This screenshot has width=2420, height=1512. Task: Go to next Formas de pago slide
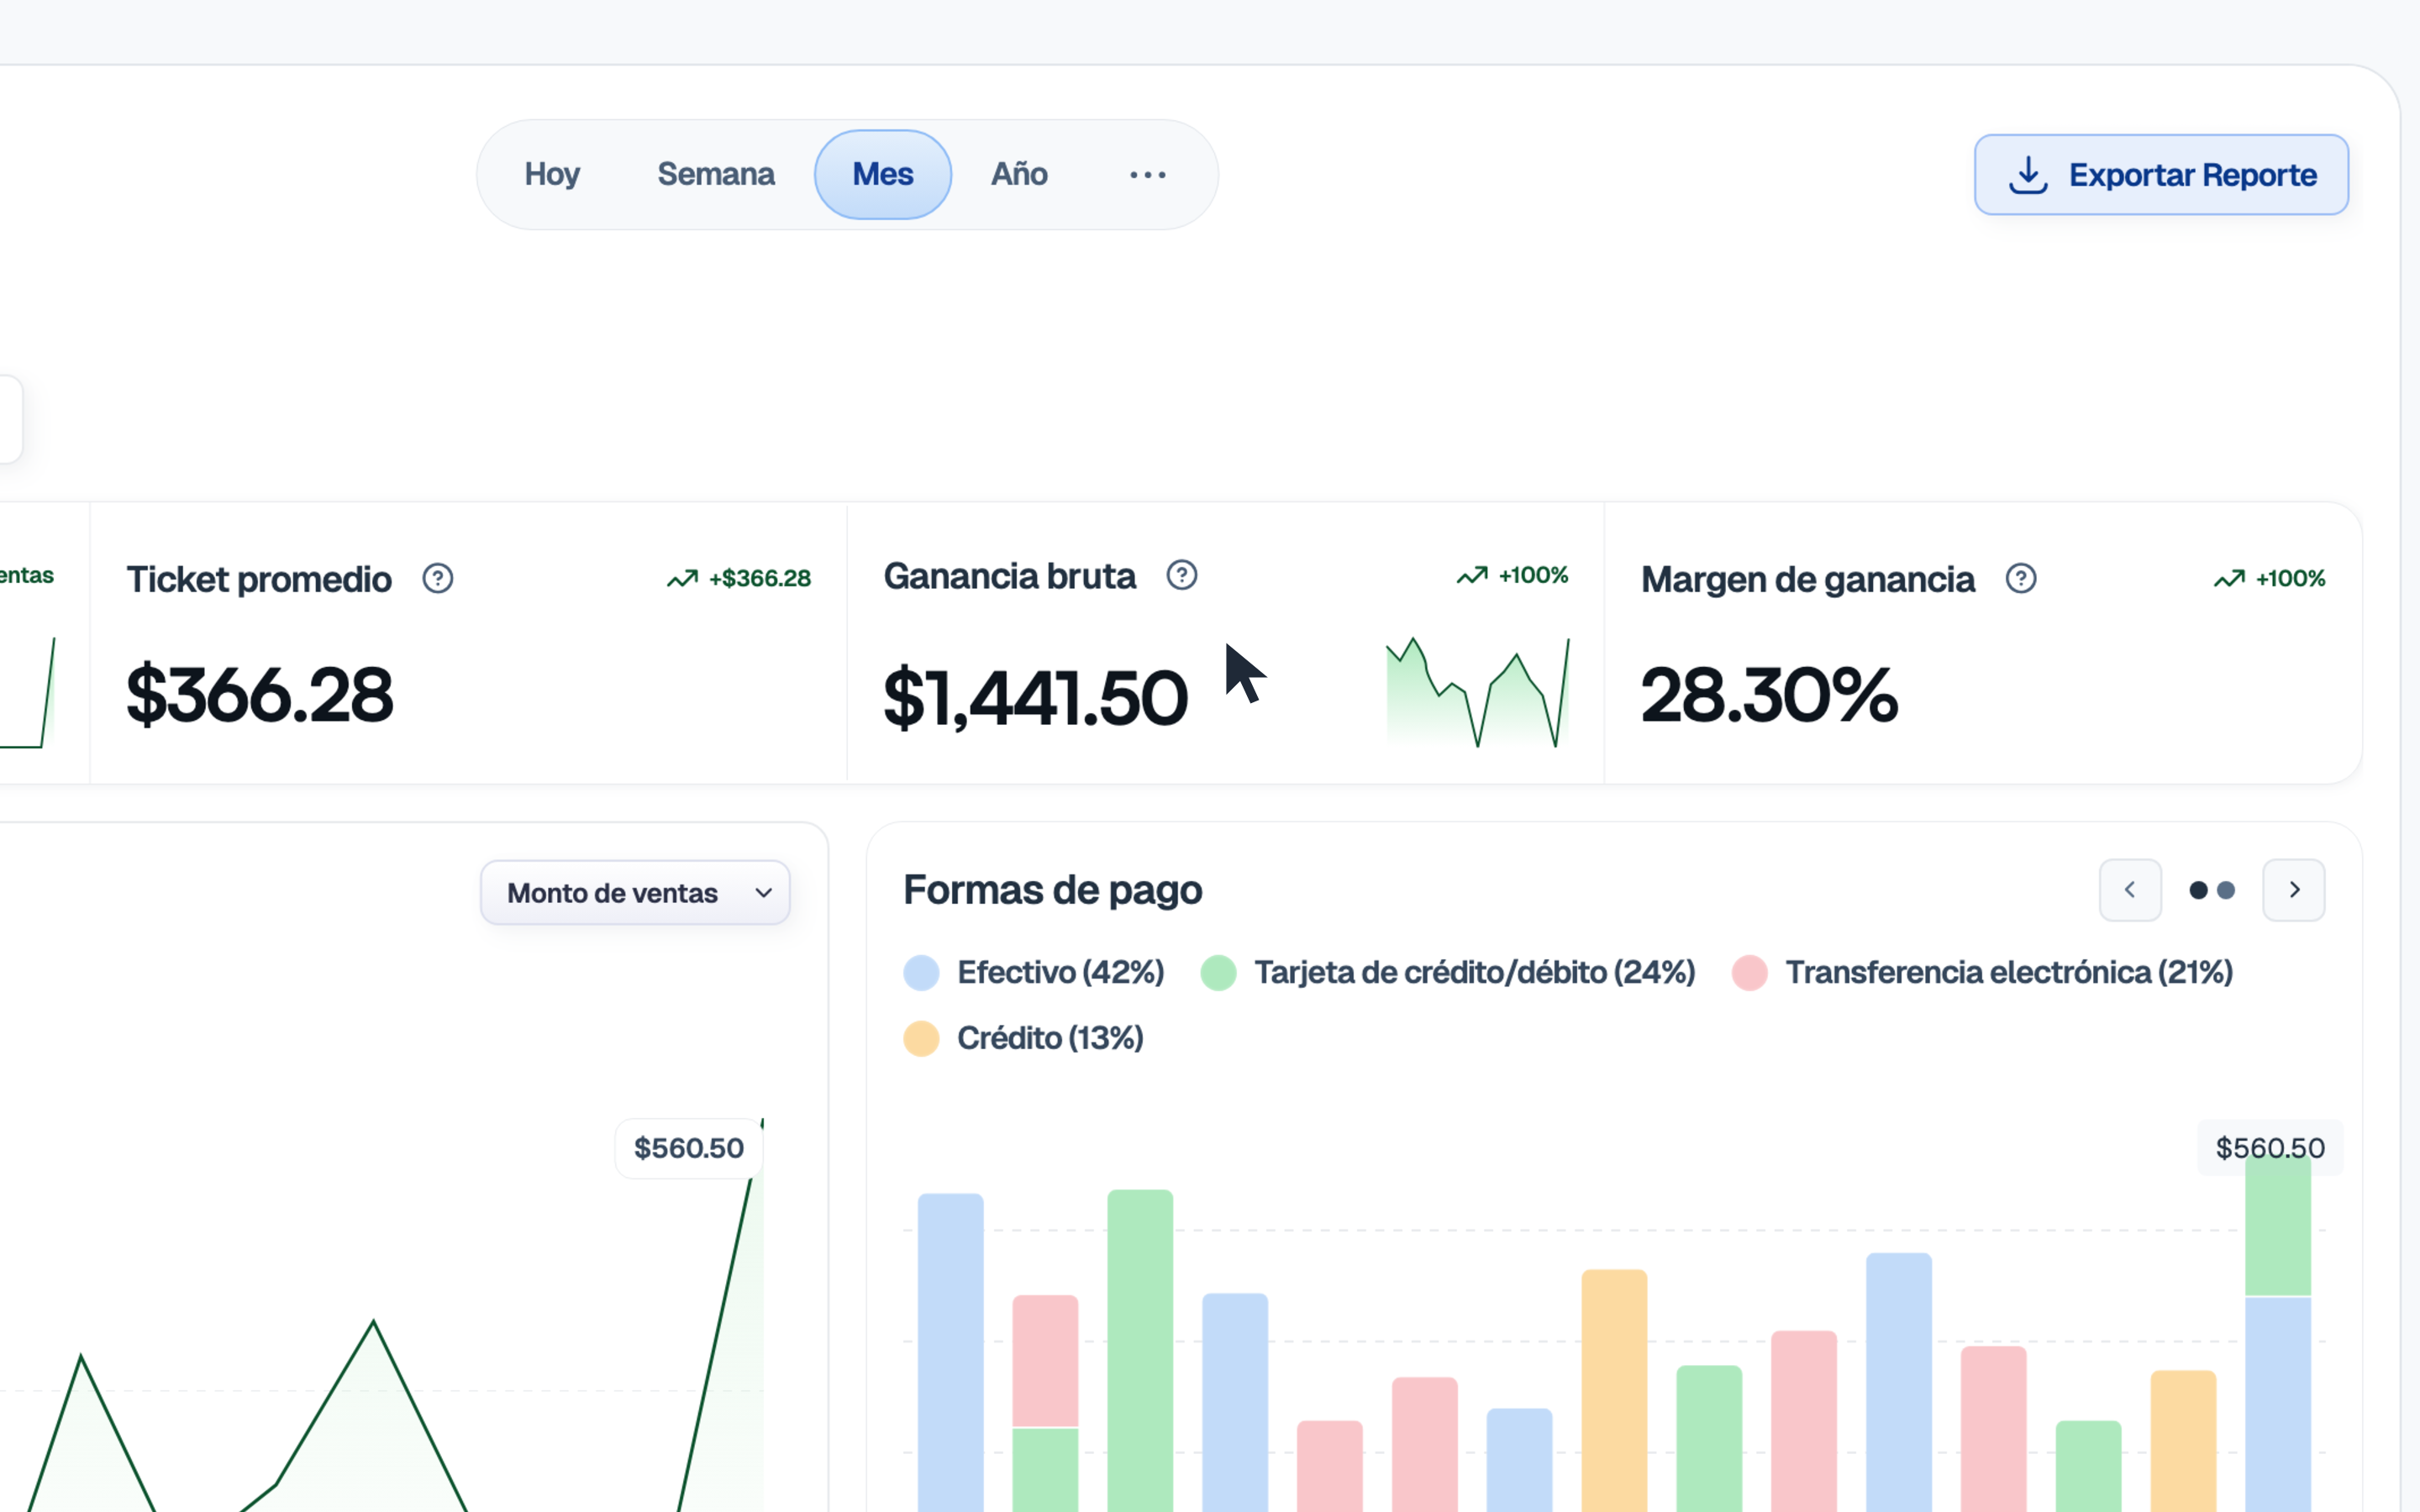(x=2294, y=890)
